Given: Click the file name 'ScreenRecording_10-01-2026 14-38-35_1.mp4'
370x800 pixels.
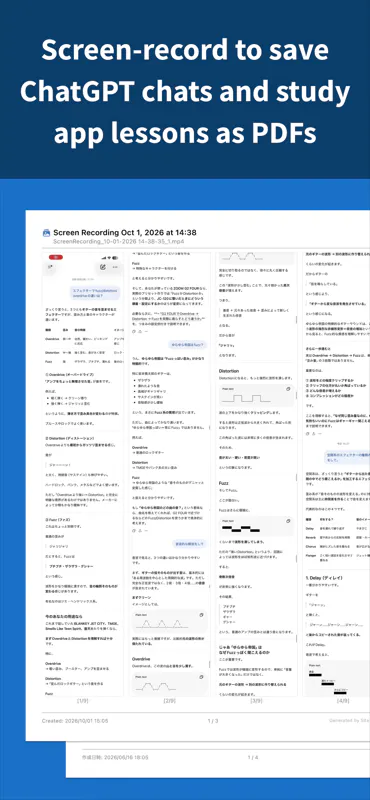Looking at the screenshot, I should [119, 241].
